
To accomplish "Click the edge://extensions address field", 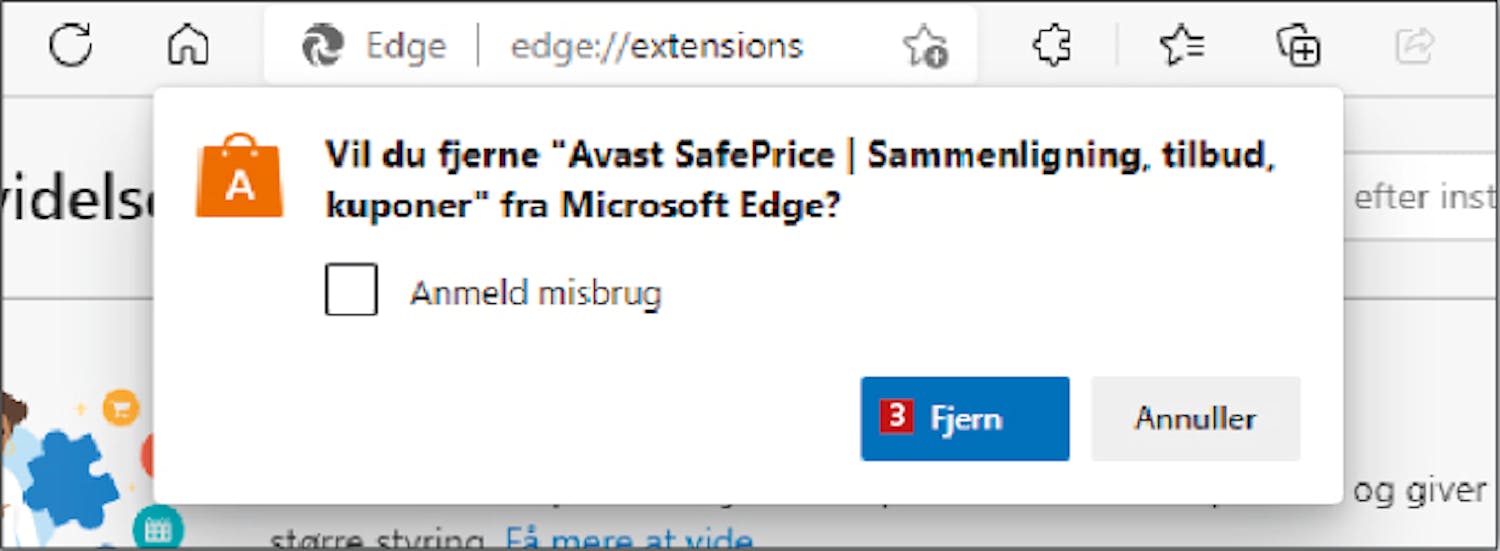I will pos(656,46).
